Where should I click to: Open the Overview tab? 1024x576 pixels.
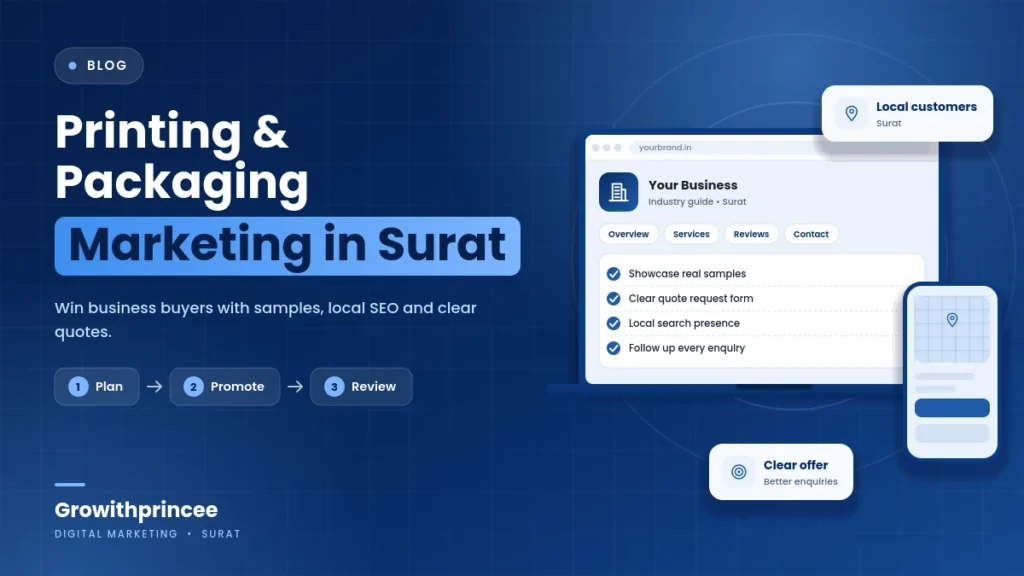tap(628, 234)
